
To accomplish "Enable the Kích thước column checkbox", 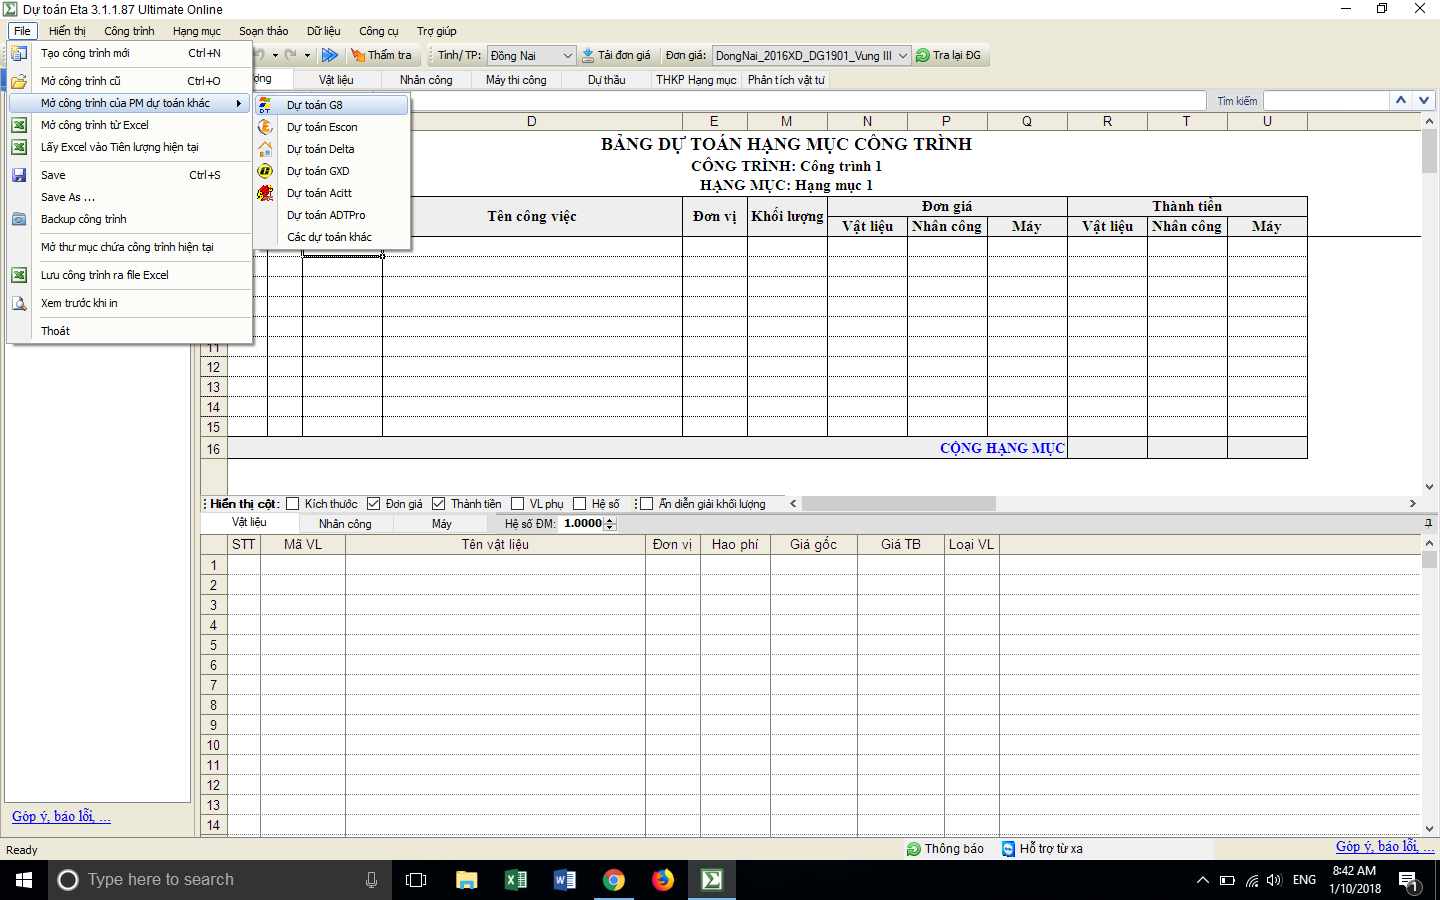I will tap(293, 504).
